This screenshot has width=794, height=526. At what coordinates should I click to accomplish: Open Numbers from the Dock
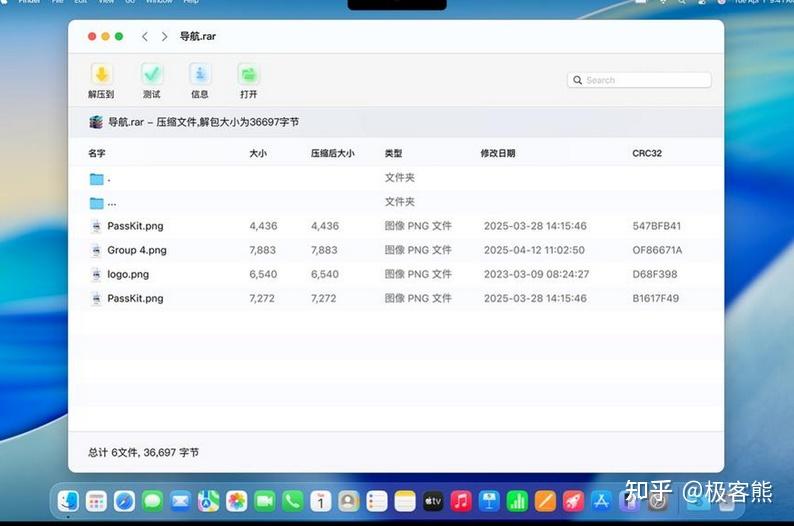(x=517, y=501)
